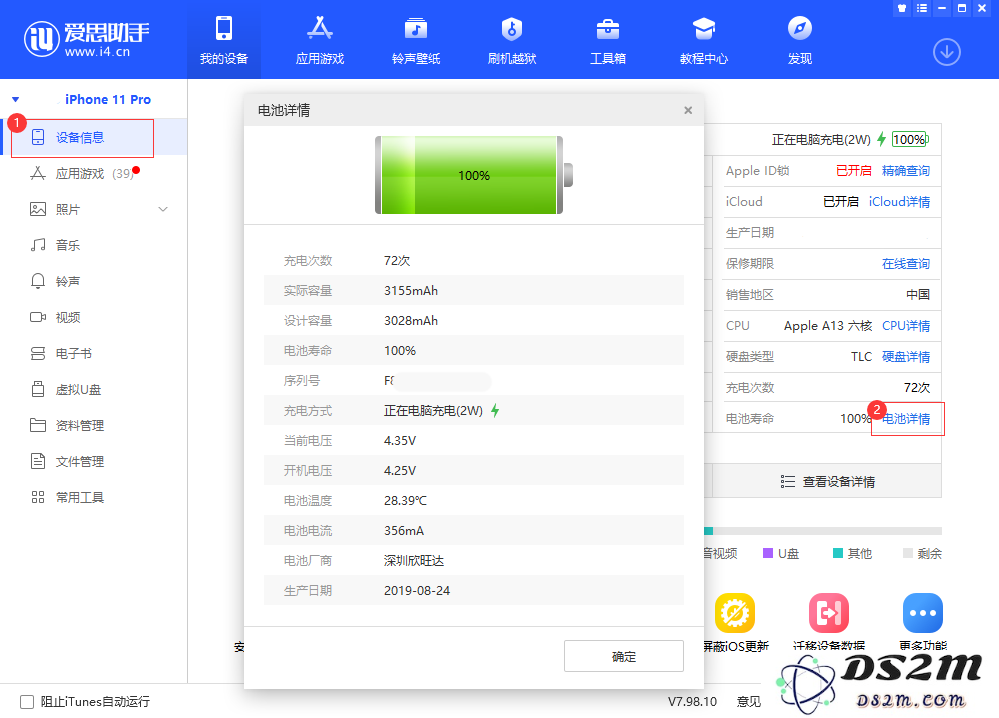Click the purple U盘 legend swatch
999x718 pixels.
tap(768, 553)
